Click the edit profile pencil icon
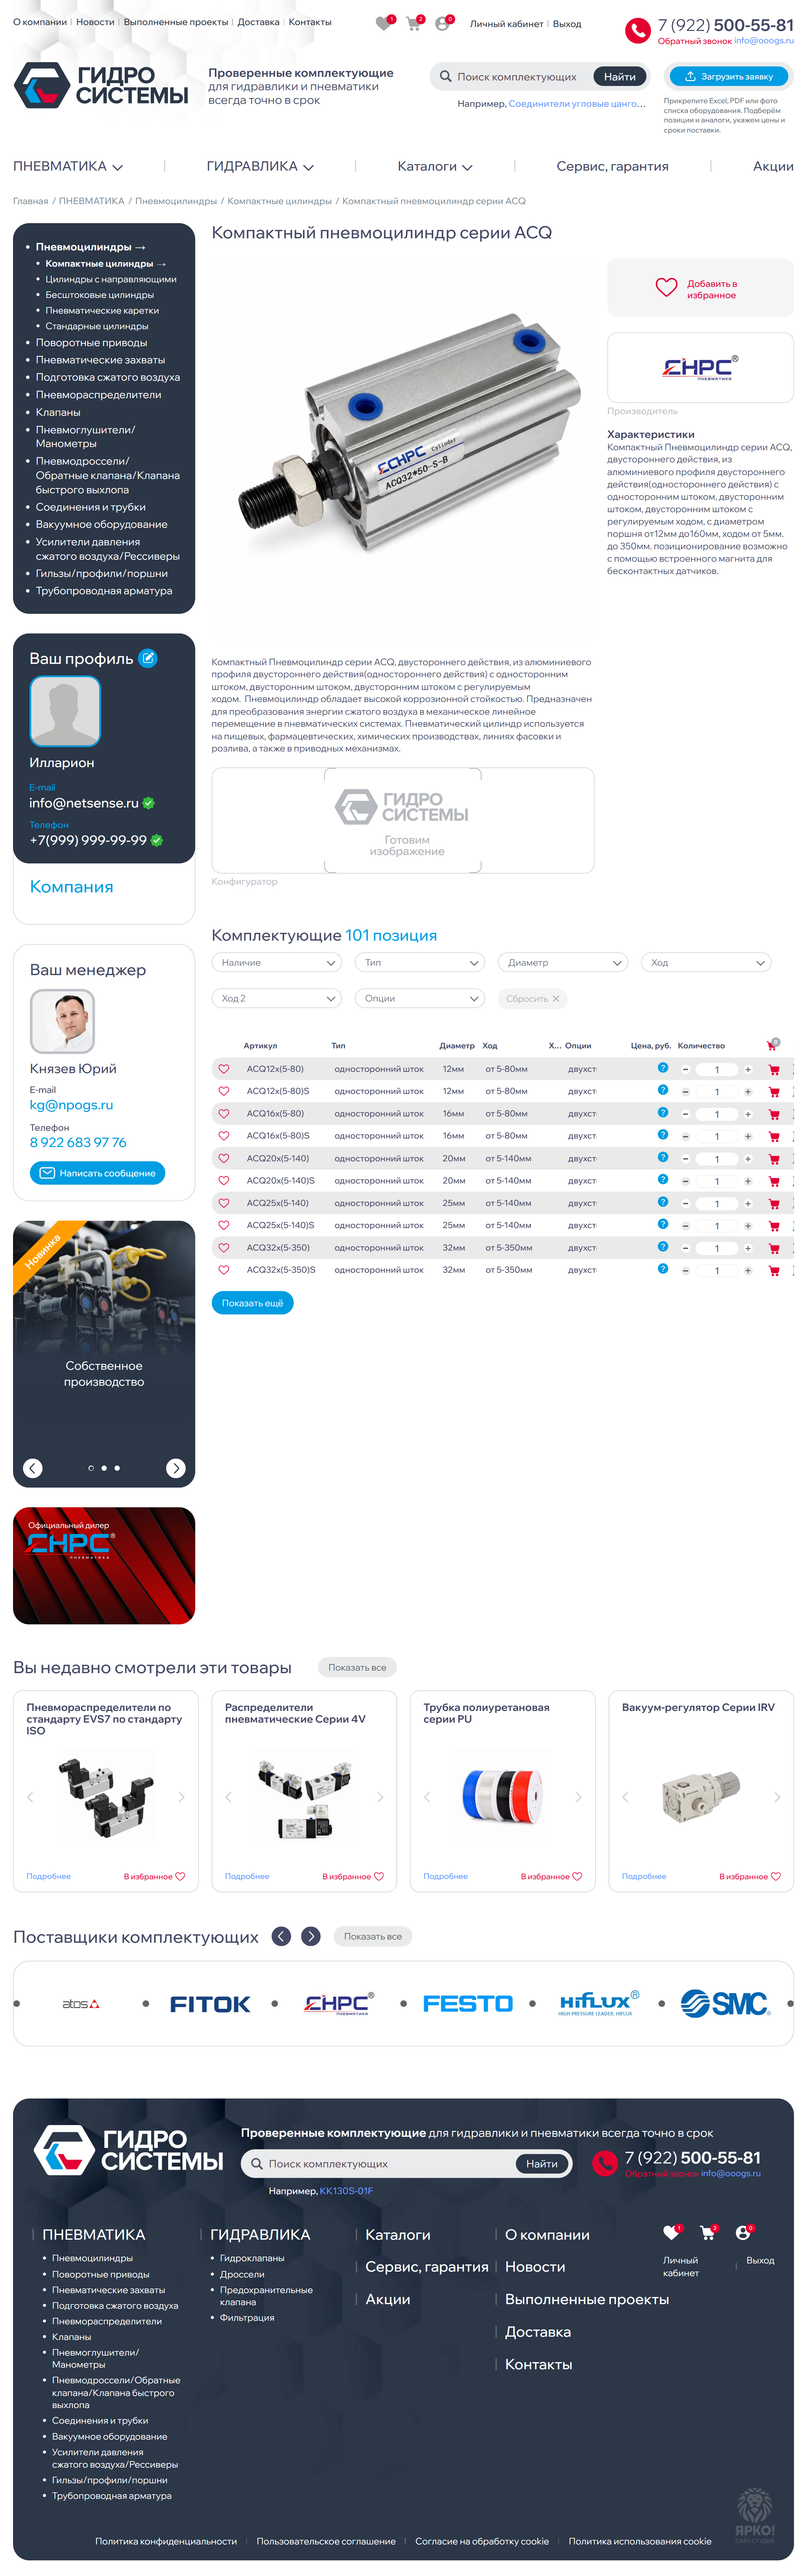This screenshot has height=2576, width=807. [x=148, y=658]
